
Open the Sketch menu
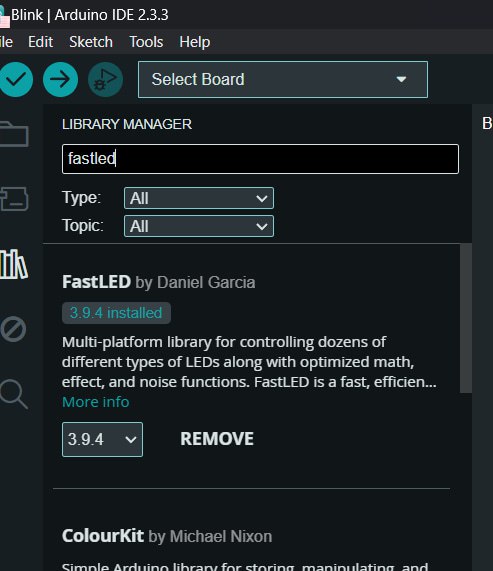point(91,42)
